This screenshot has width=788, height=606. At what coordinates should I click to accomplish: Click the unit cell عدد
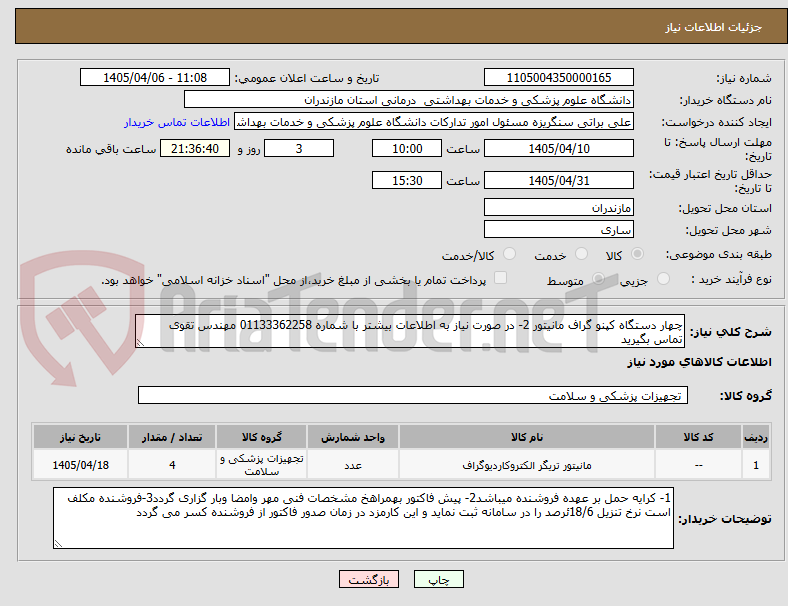[x=353, y=465]
